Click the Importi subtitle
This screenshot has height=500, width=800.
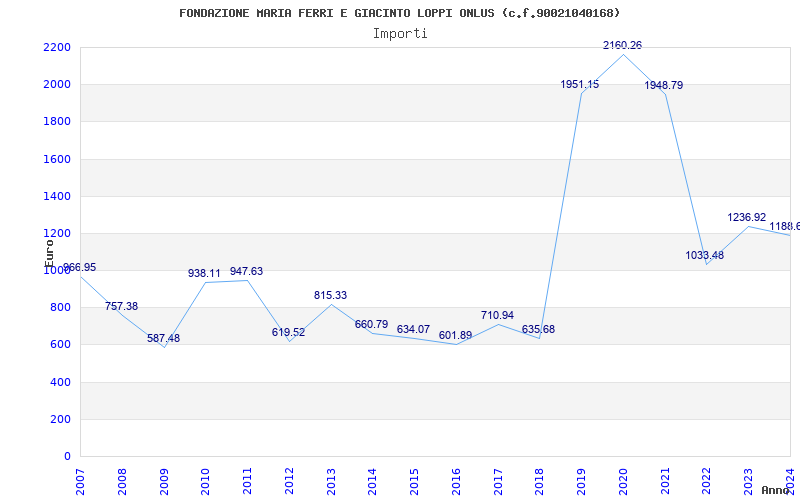pyautogui.click(x=400, y=34)
